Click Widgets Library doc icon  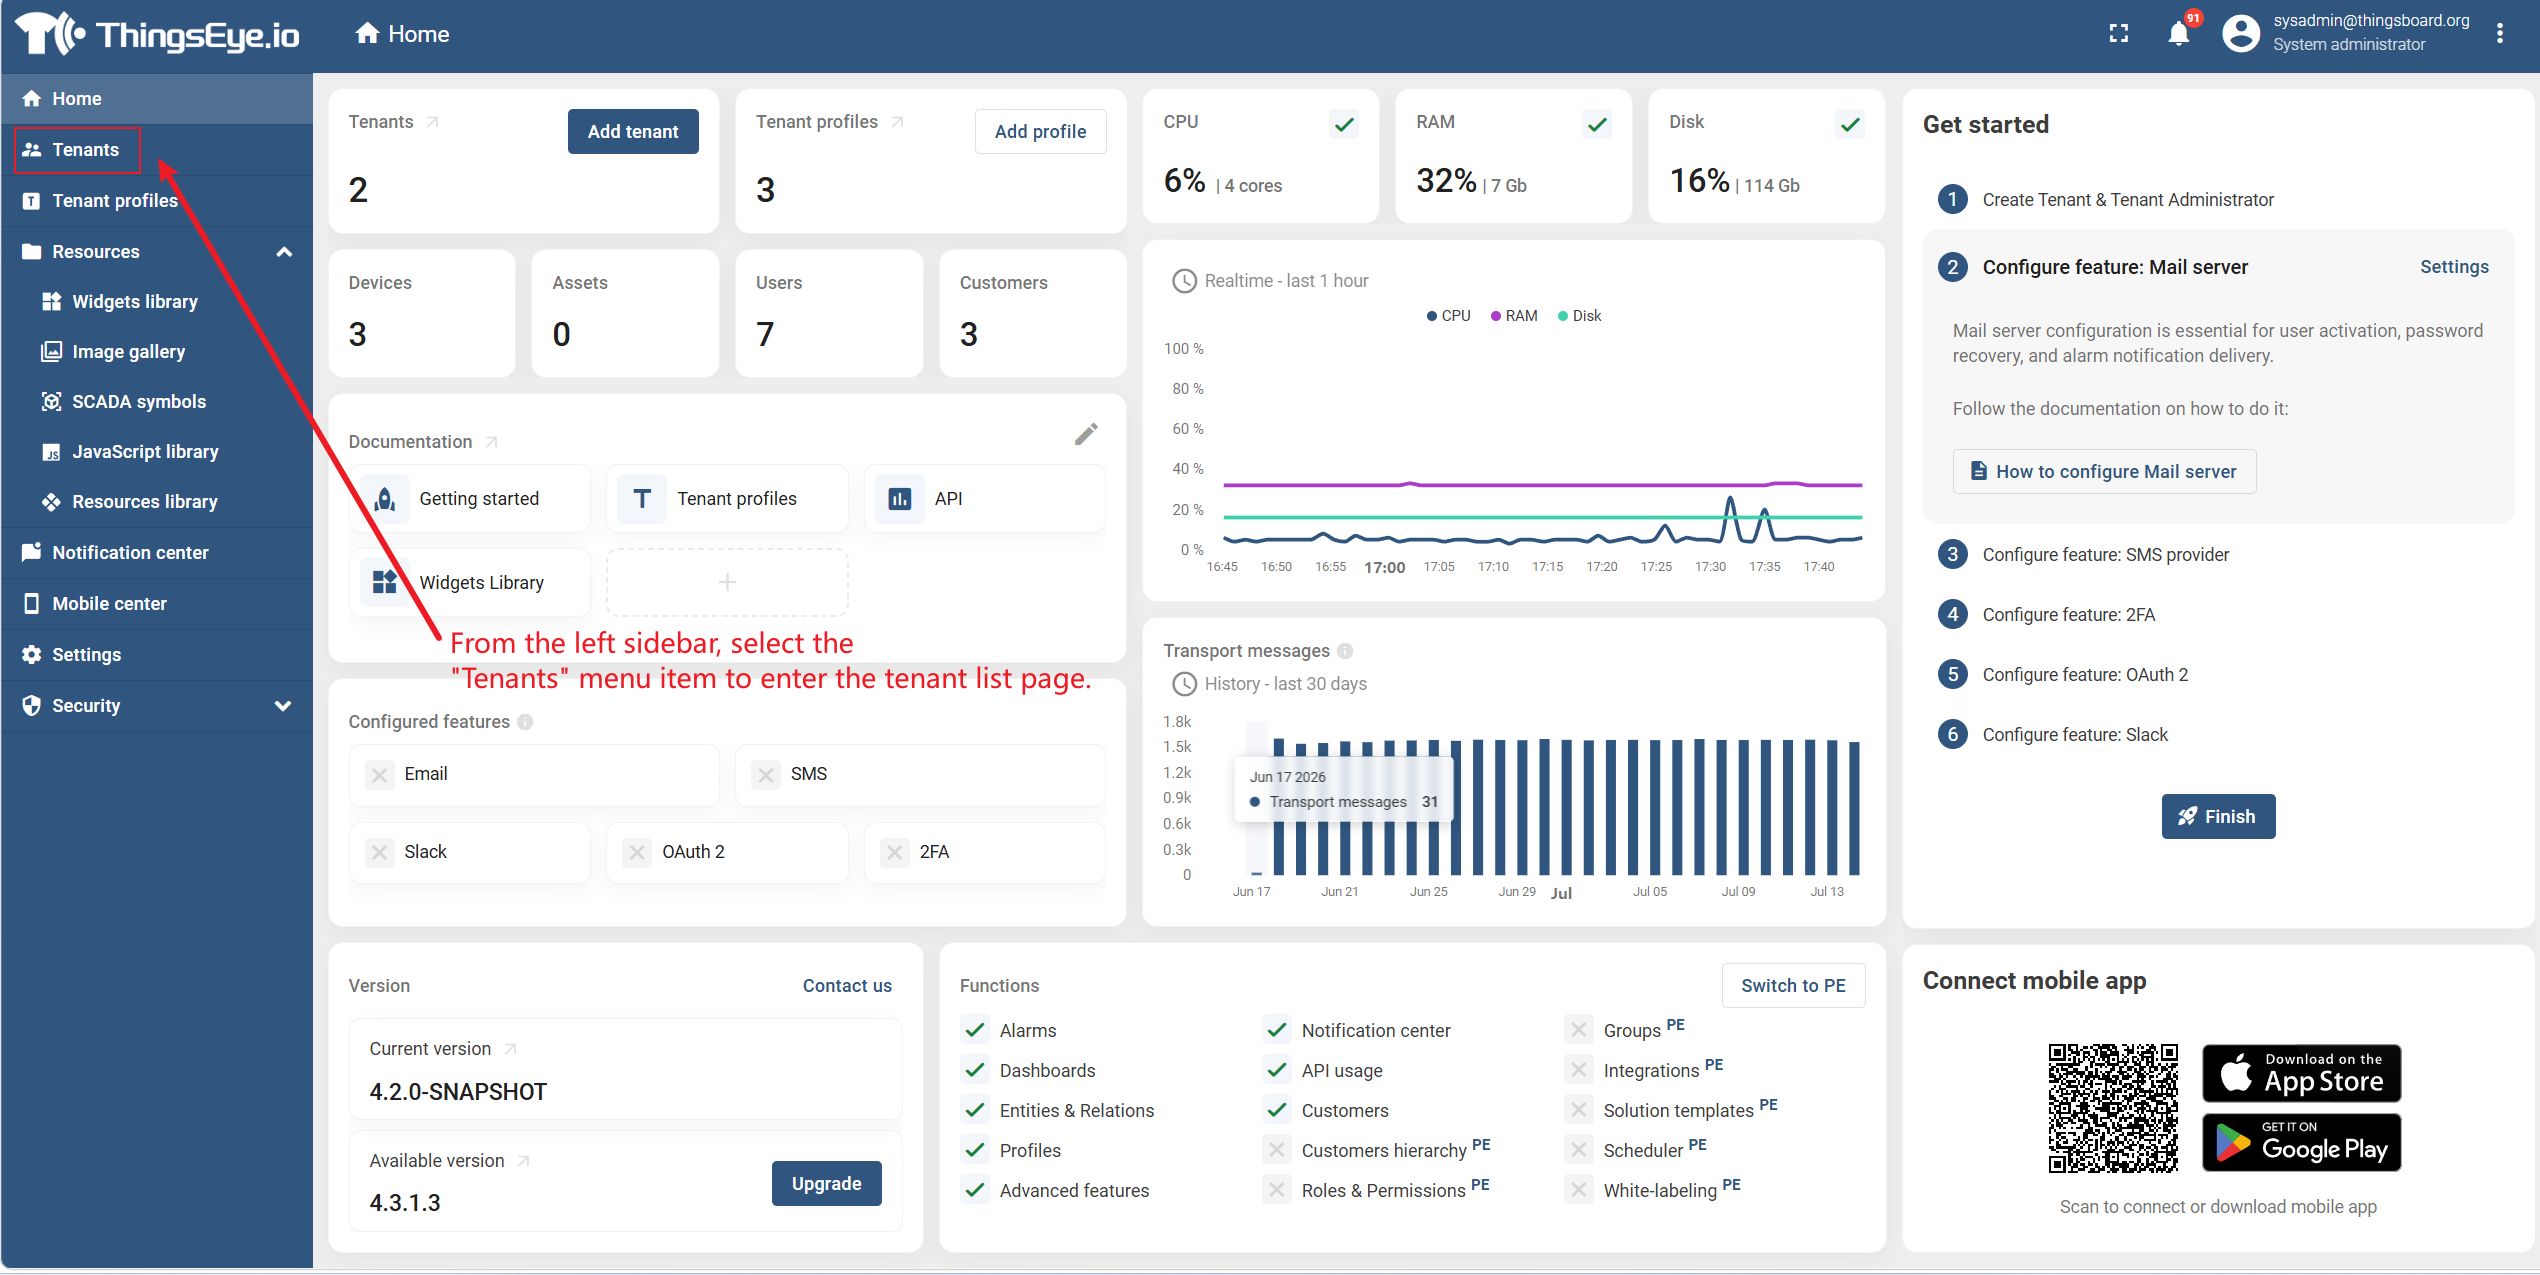point(384,582)
